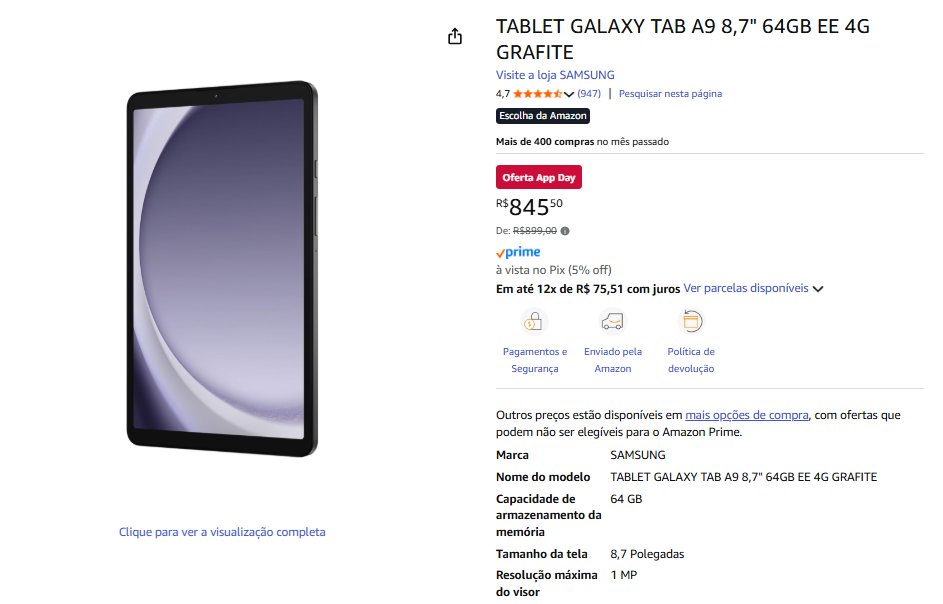Click the info icon next to R$899,00
This screenshot has height=604, width=943.
tap(565, 231)
